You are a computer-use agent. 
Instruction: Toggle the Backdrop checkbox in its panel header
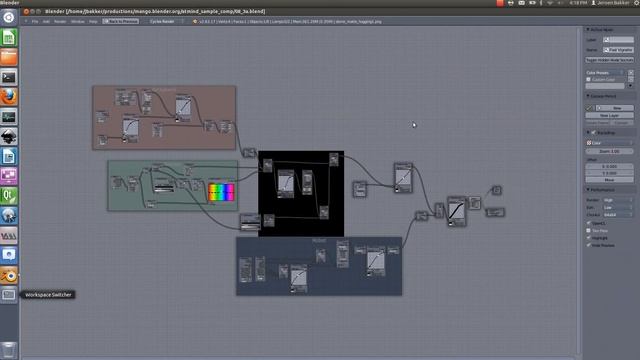[x=593, y=133]
